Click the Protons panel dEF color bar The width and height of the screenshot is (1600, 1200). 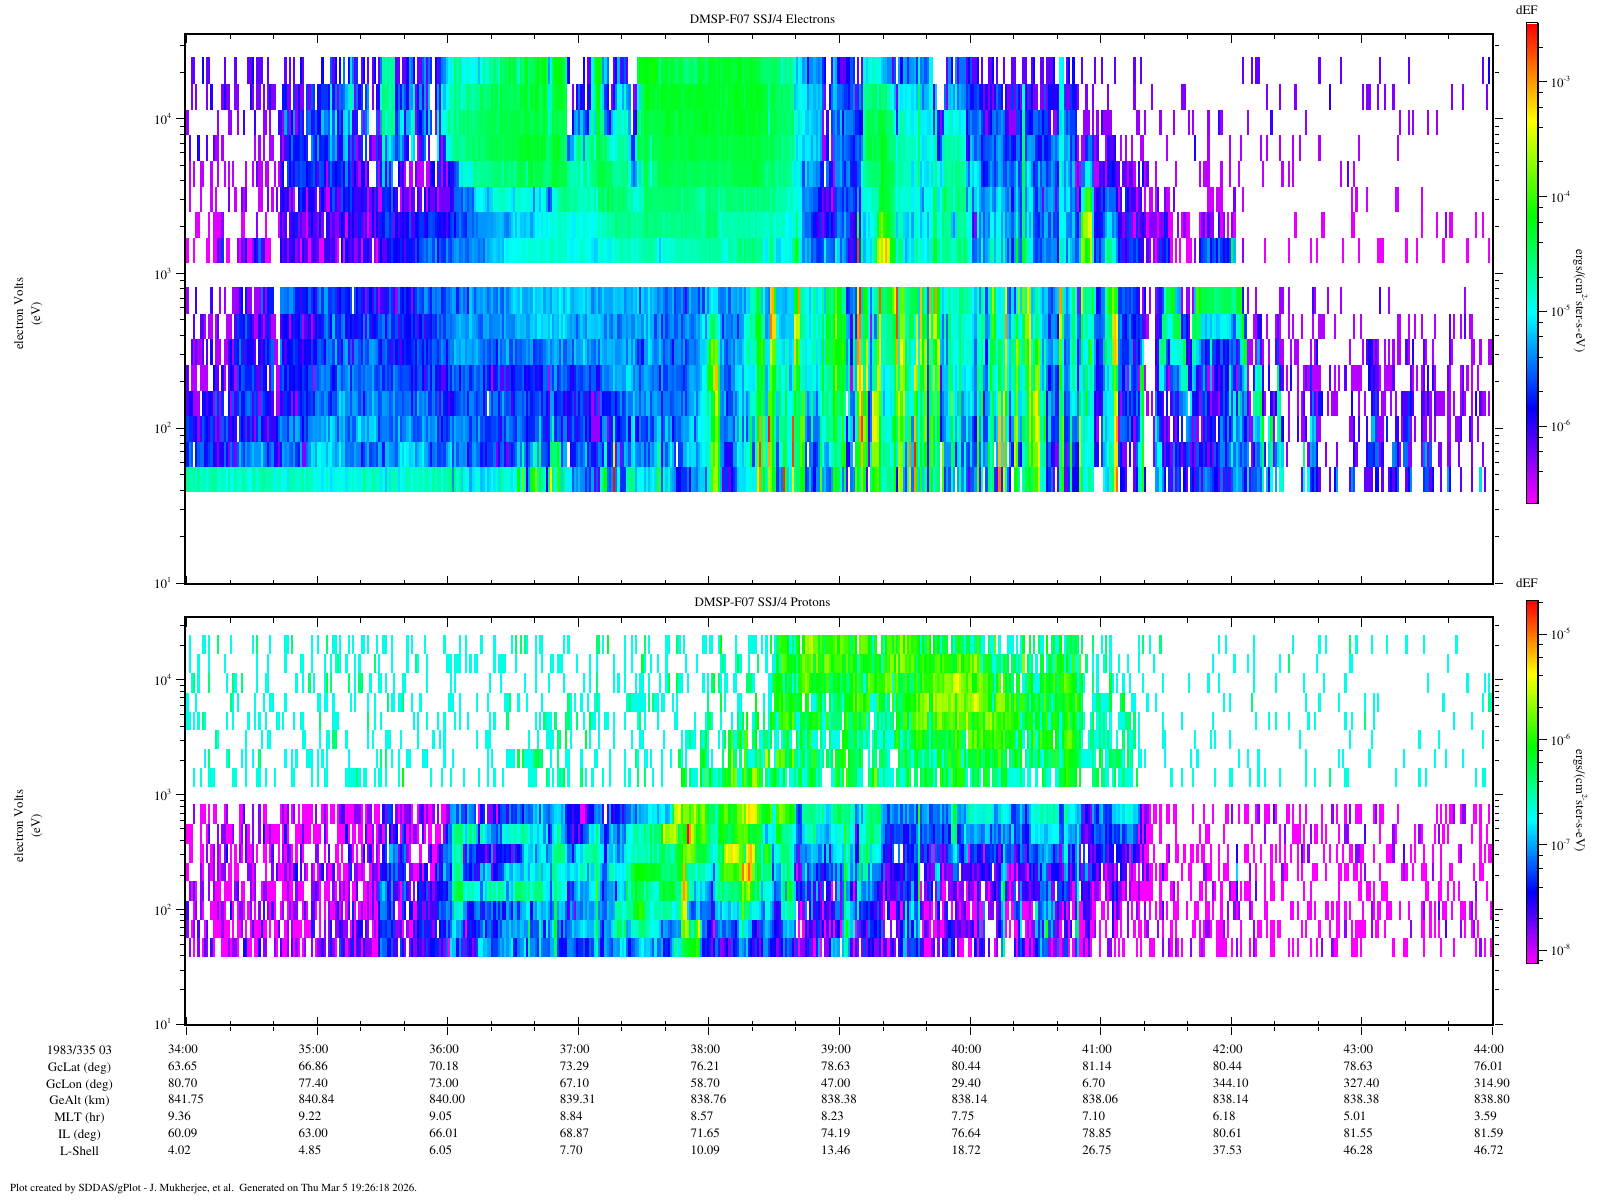[x=1531, y=782]
